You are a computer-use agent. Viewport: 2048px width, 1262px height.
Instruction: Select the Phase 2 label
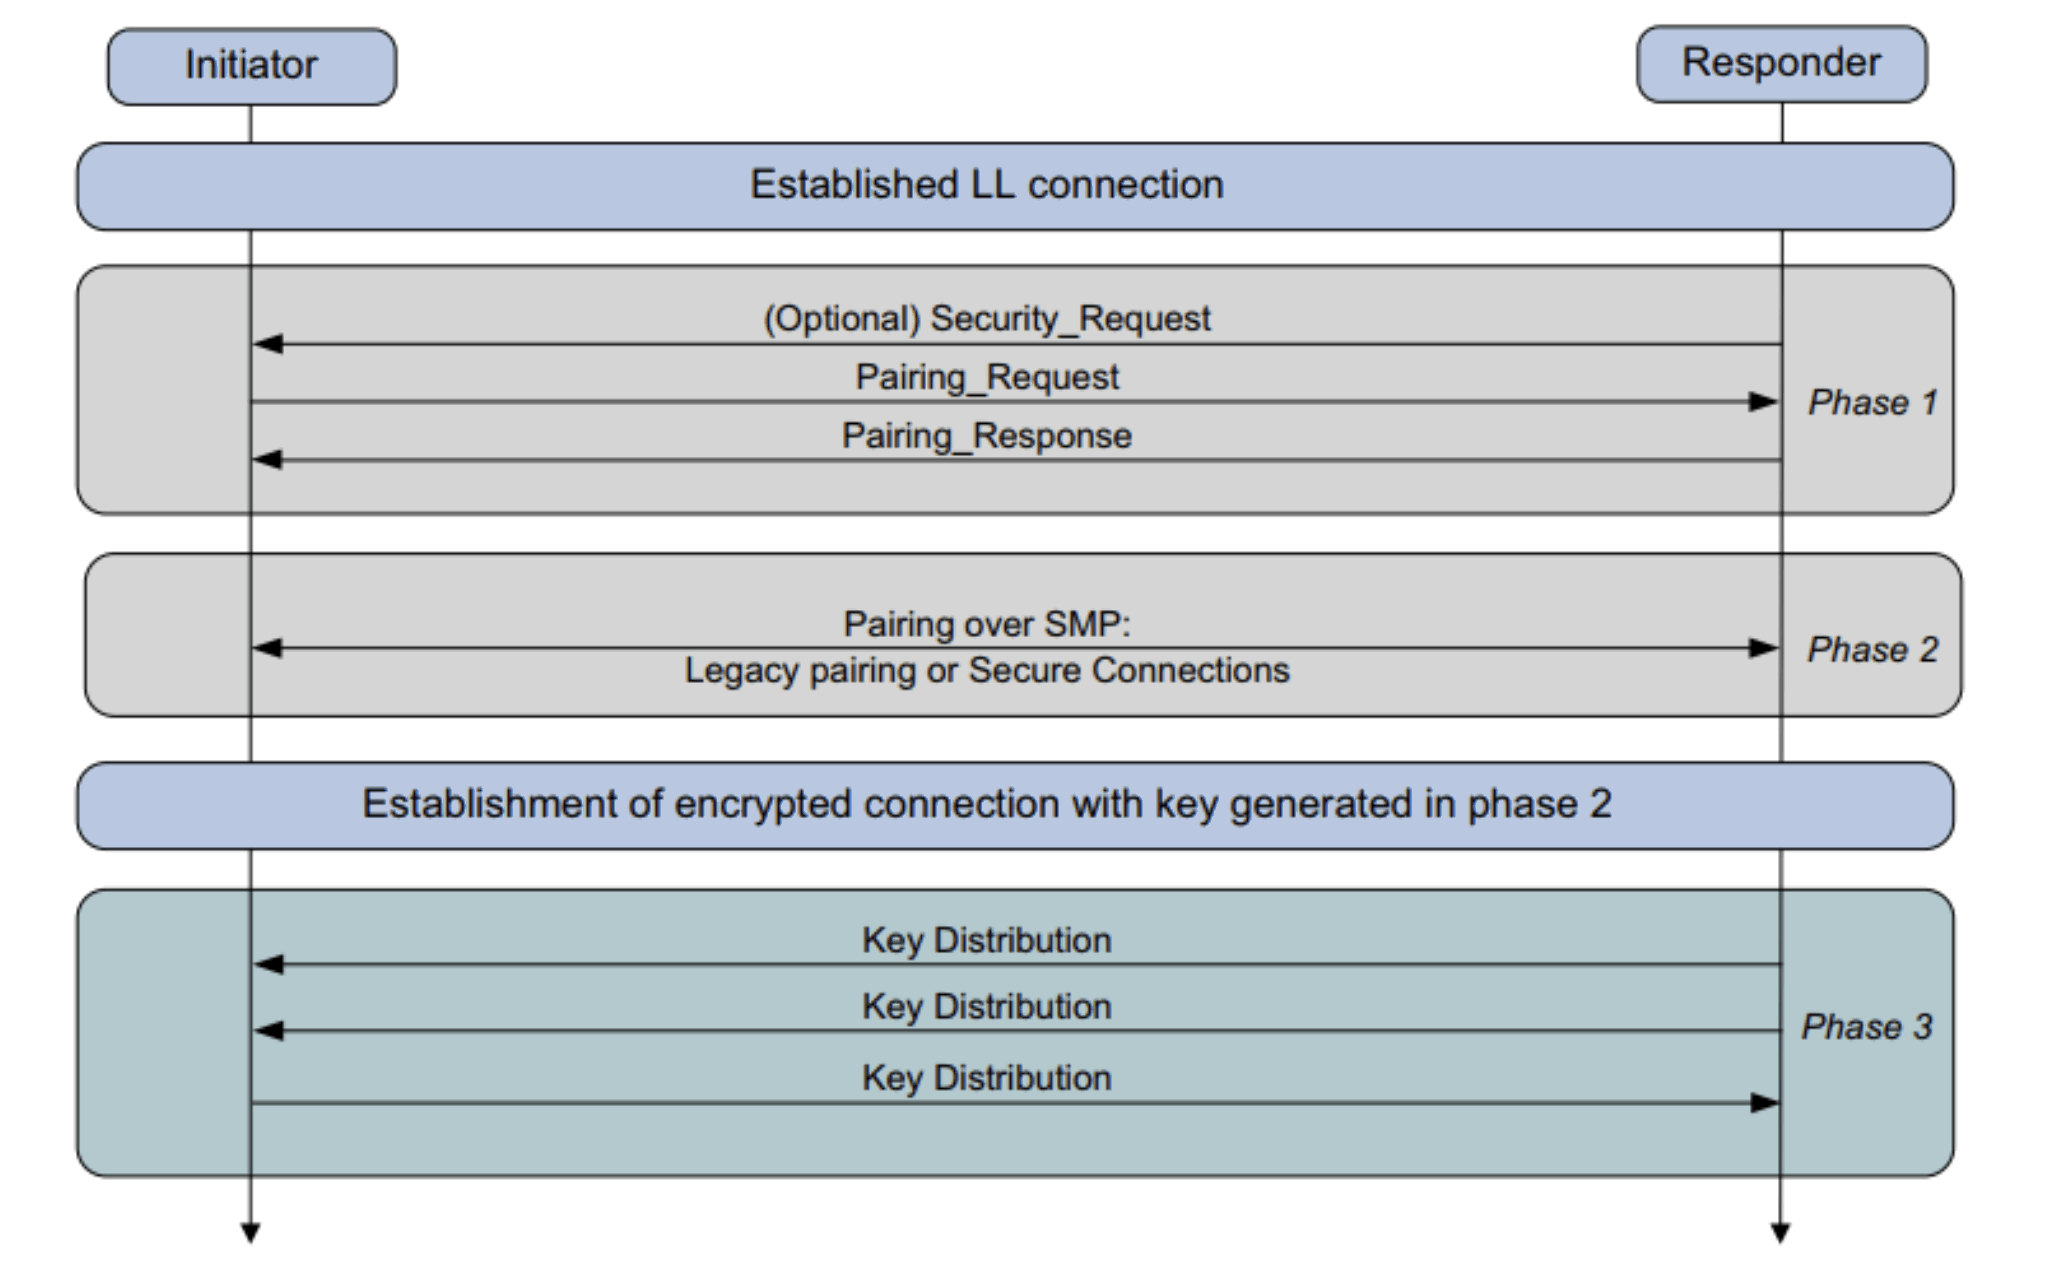pyautogui.click(x=1872, y=649)
